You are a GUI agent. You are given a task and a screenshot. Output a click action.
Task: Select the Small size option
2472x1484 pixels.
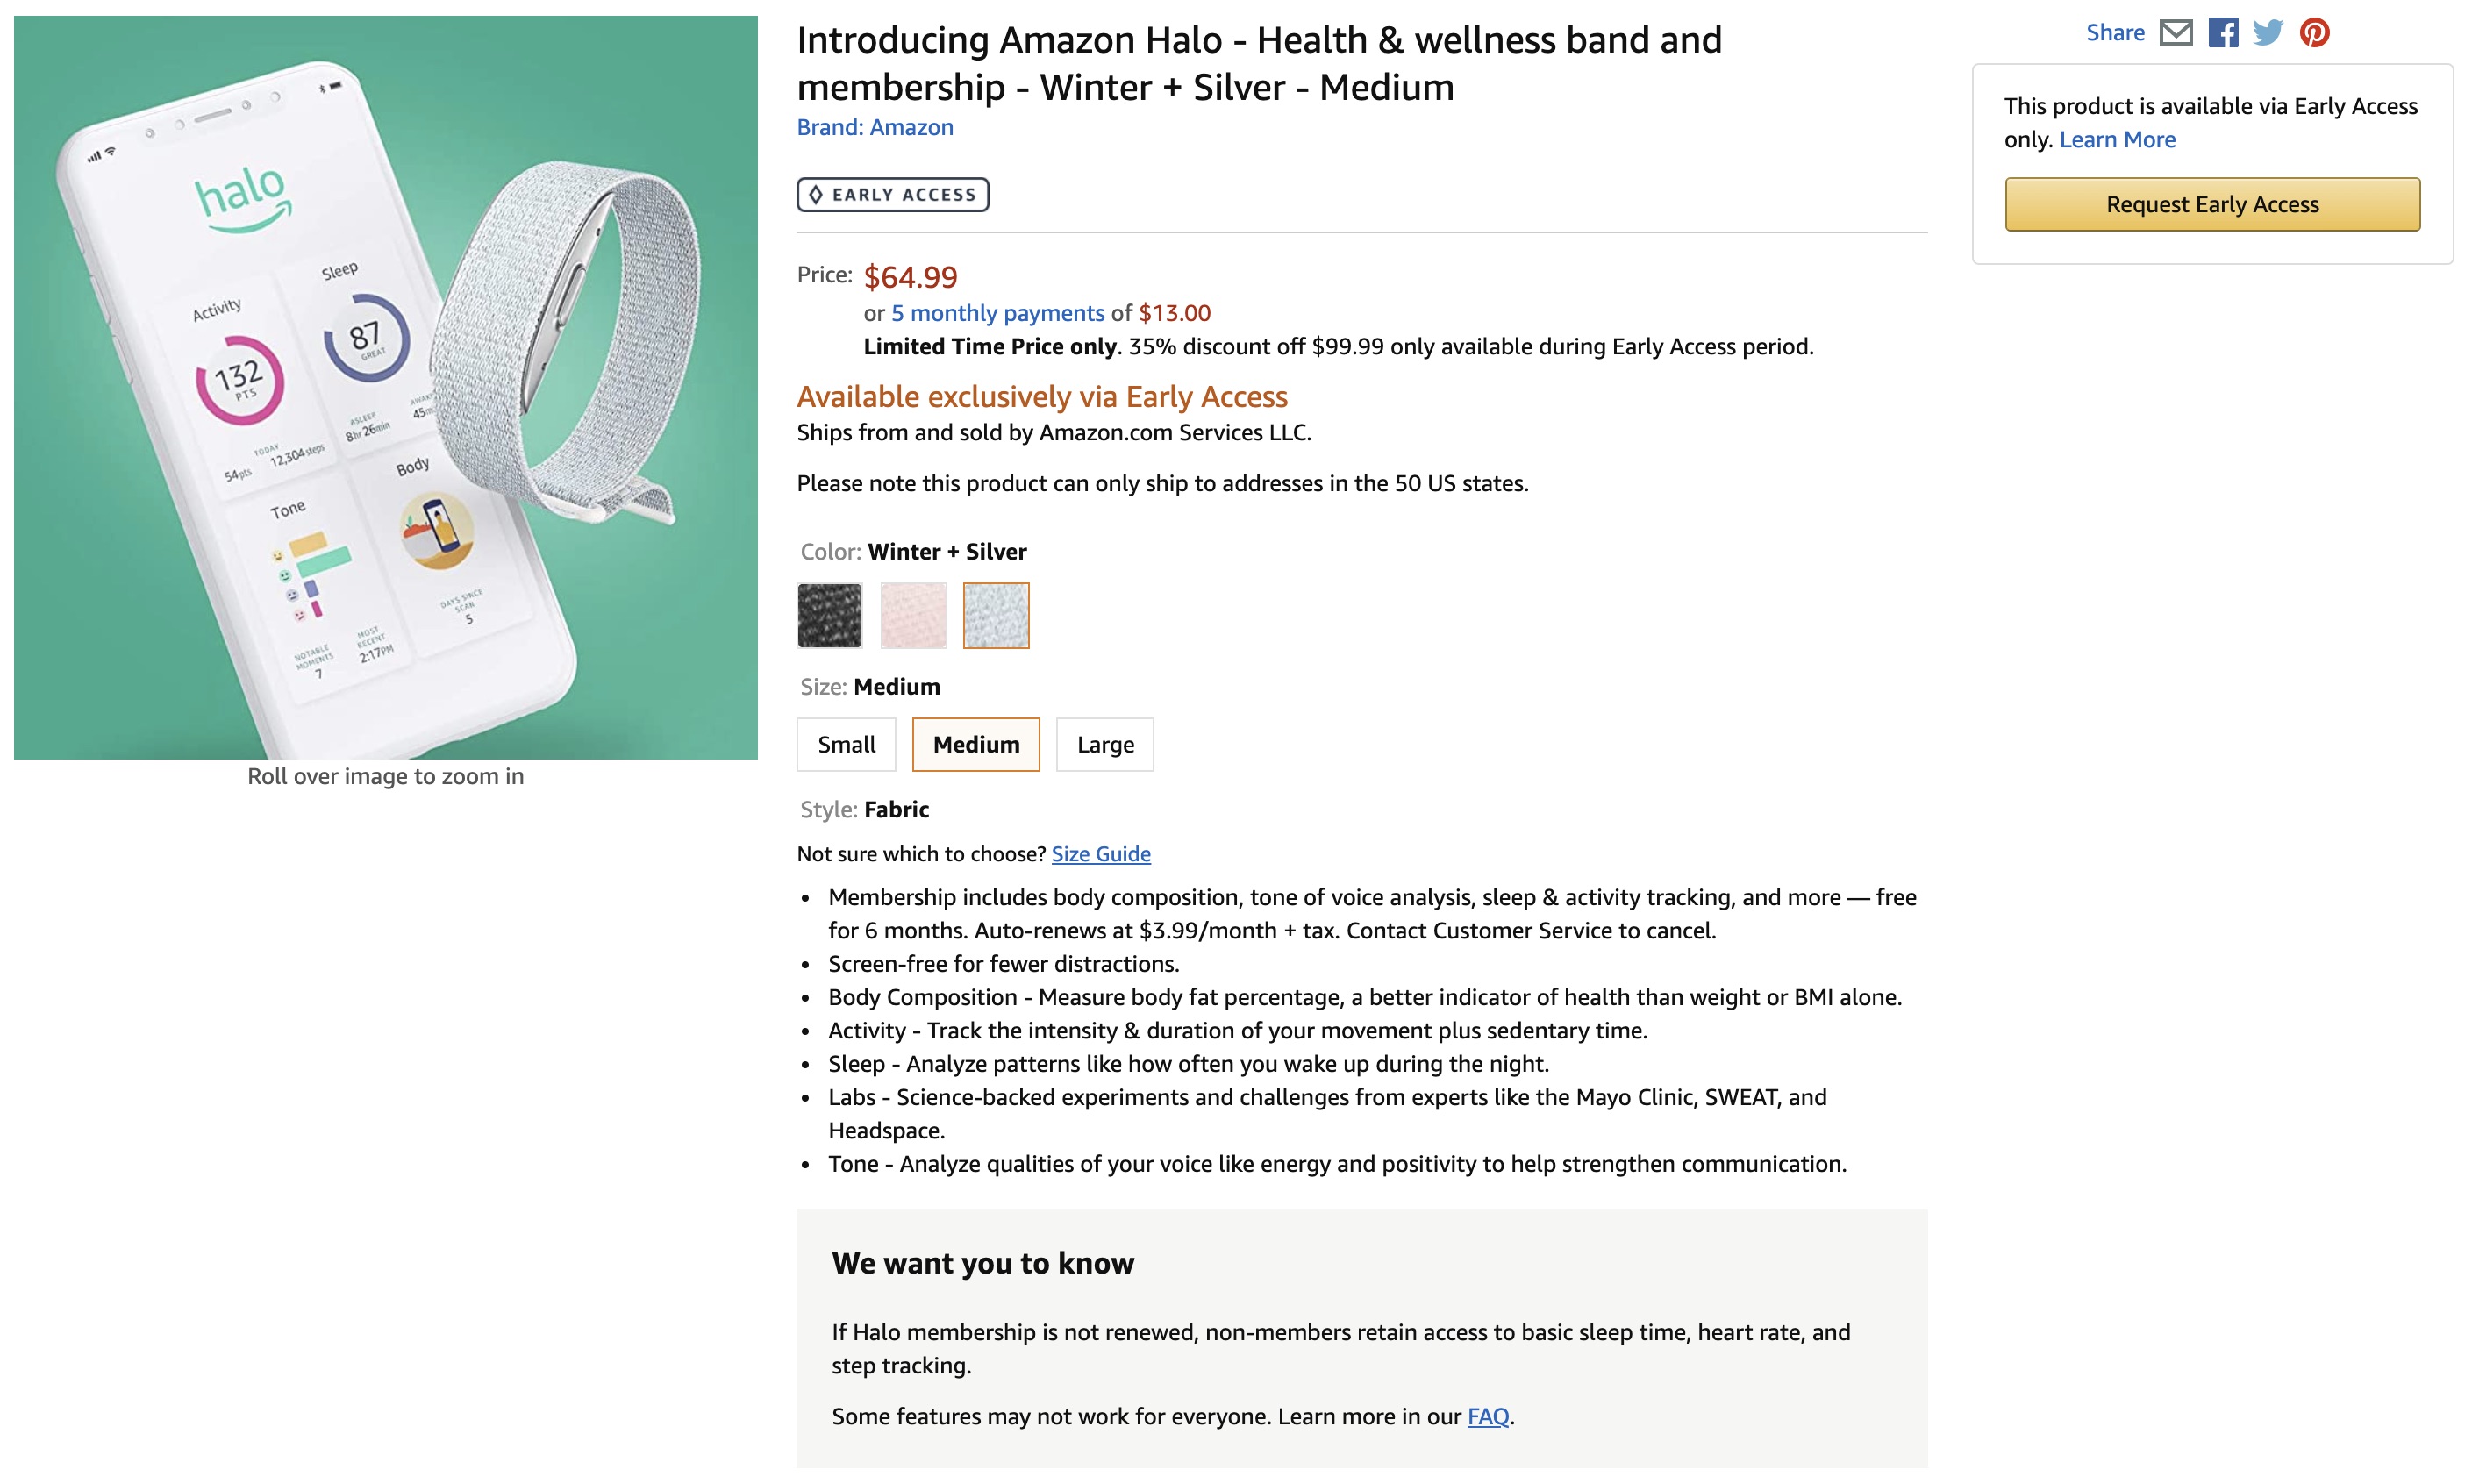tap(846, 744)
